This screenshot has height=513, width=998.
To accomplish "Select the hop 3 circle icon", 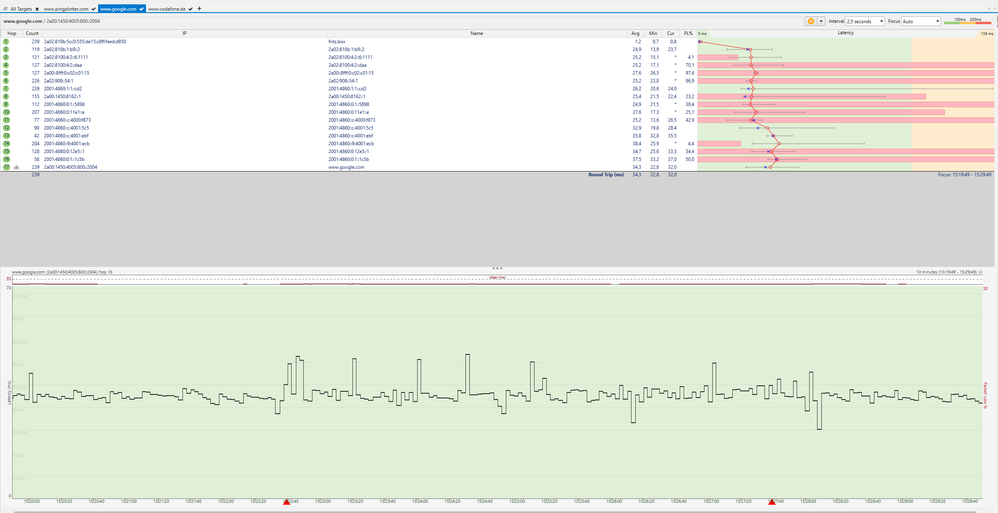I will pos(6,57).
